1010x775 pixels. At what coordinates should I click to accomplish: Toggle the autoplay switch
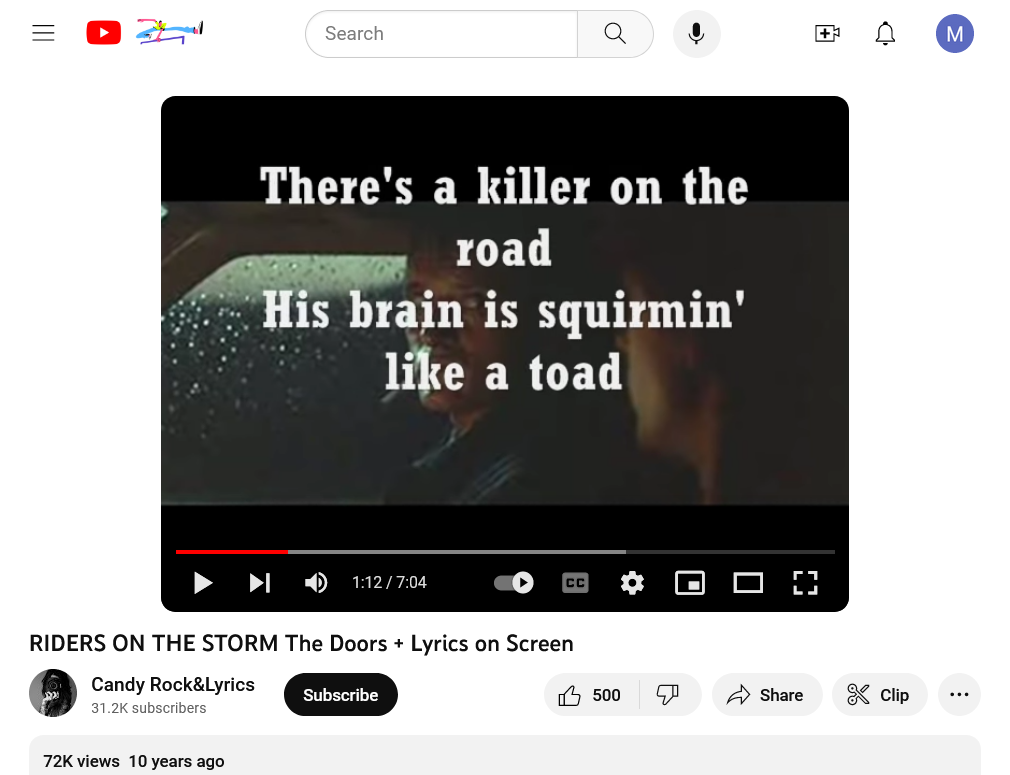coord(514,582)
